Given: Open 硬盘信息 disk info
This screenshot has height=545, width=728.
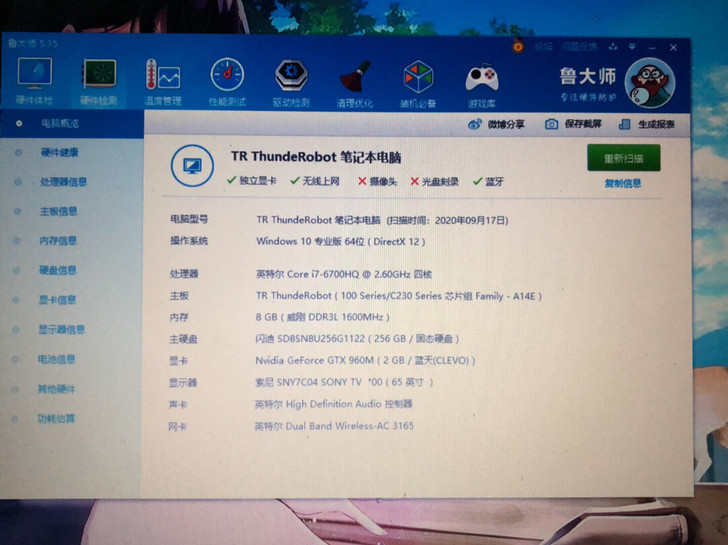Looking at the screenshot, I should coord(58,270).
